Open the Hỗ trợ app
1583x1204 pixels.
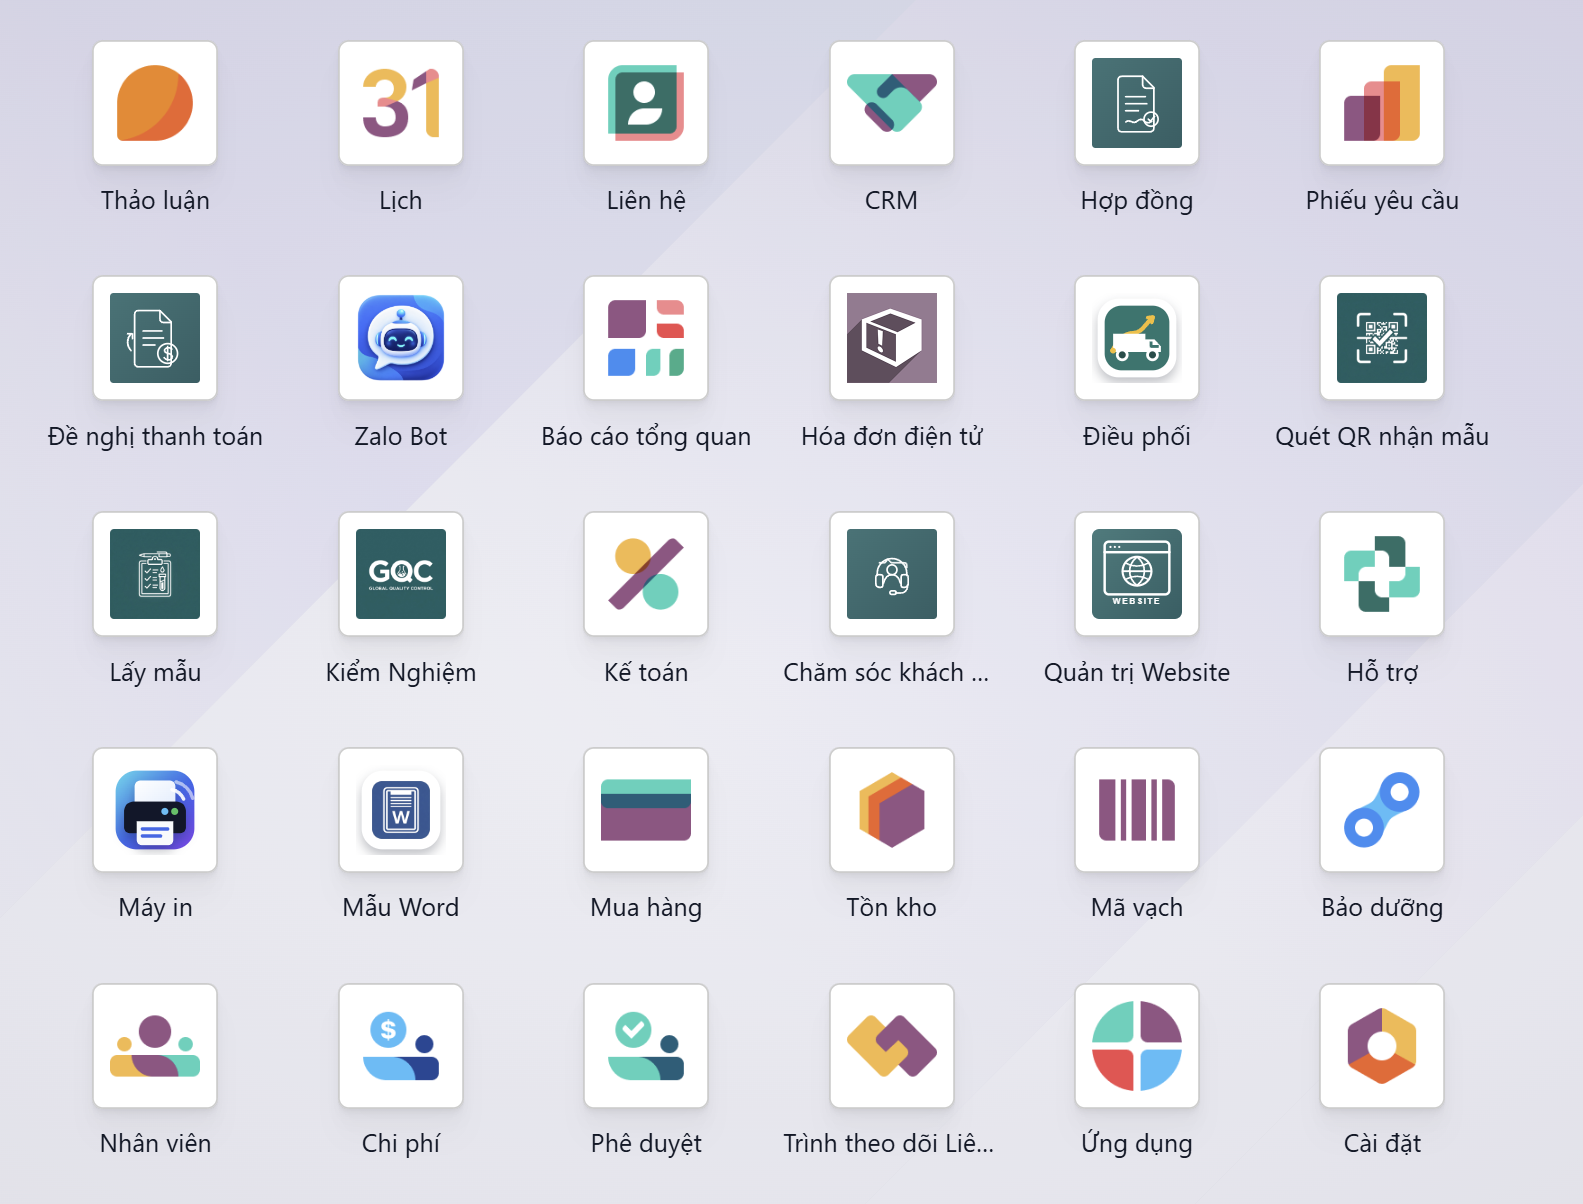[1382, 574]
